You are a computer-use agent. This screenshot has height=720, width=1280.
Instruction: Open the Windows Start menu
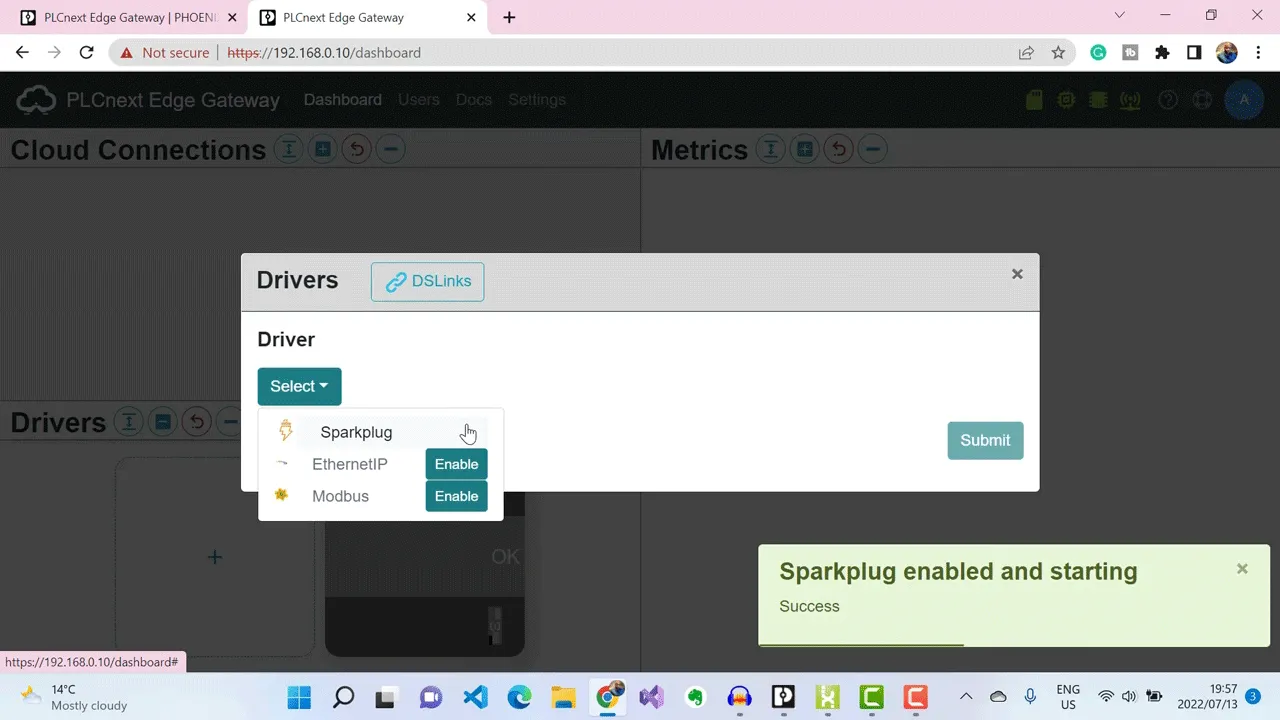click(x=300, y=697)
